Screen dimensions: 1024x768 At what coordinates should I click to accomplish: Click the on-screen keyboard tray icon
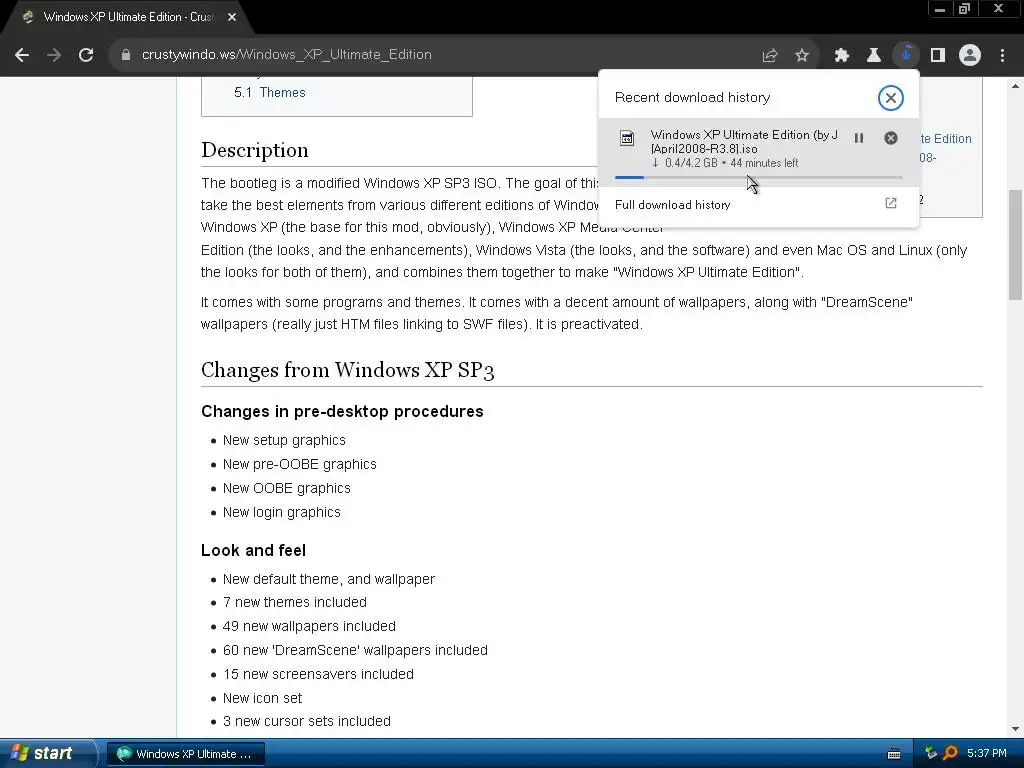pyautogui.click(x=894, y=754)
